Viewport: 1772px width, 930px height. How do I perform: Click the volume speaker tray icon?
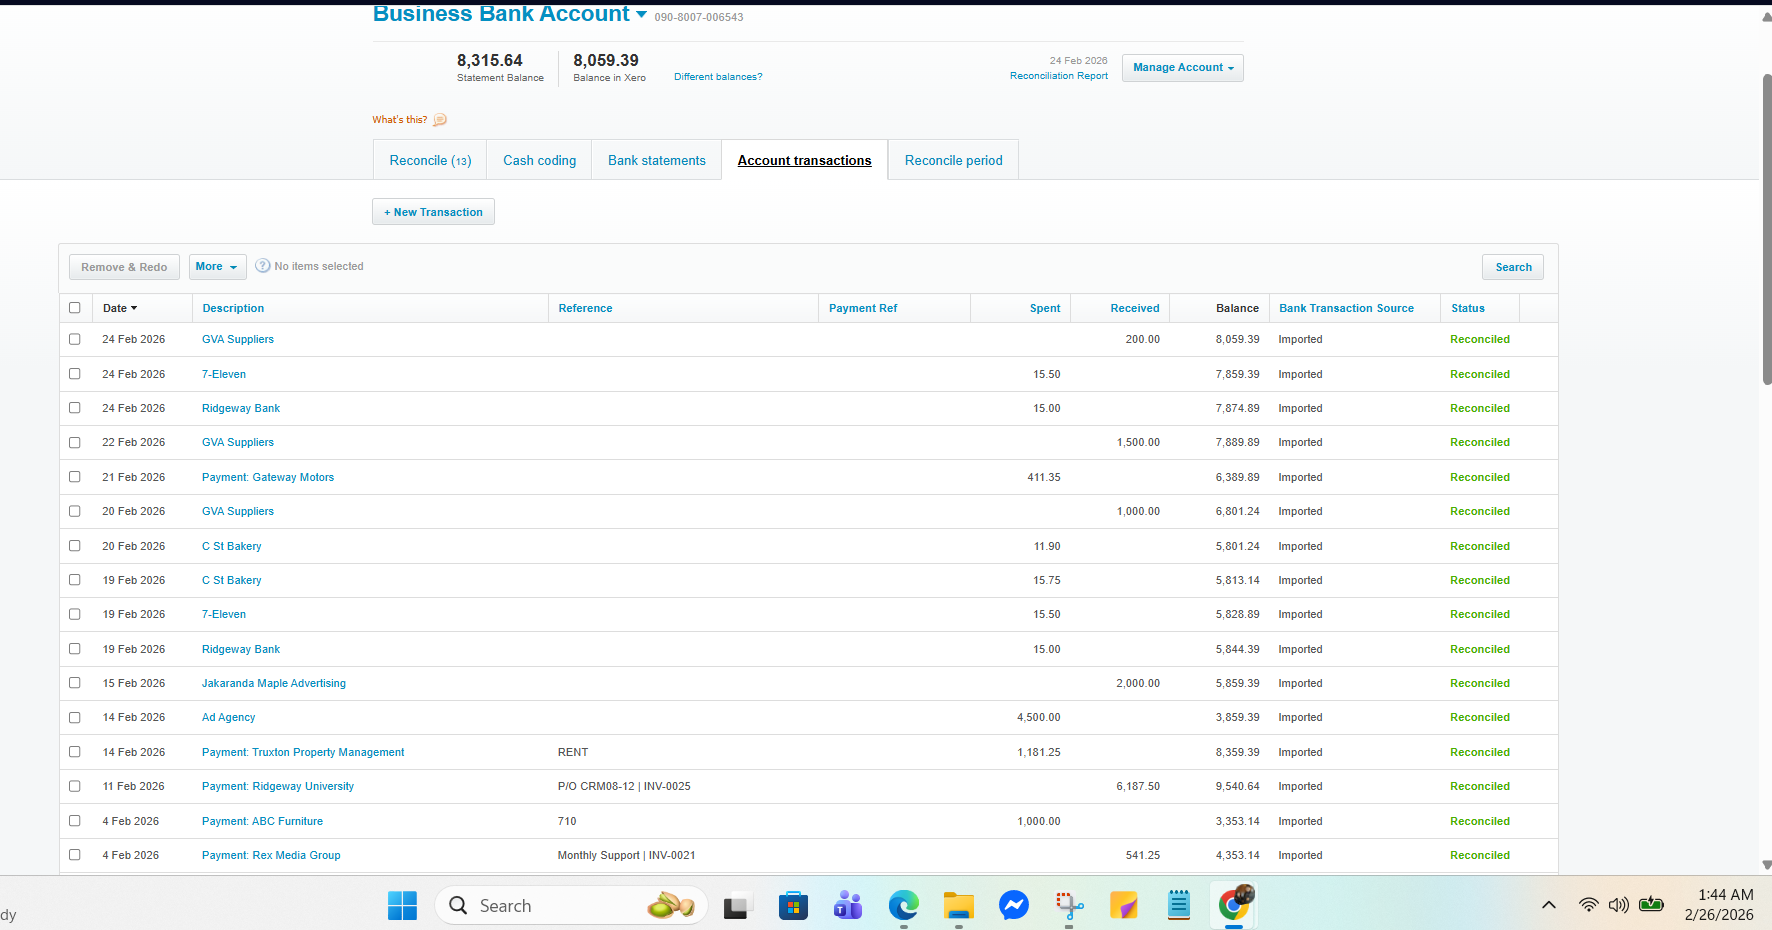1619,905
